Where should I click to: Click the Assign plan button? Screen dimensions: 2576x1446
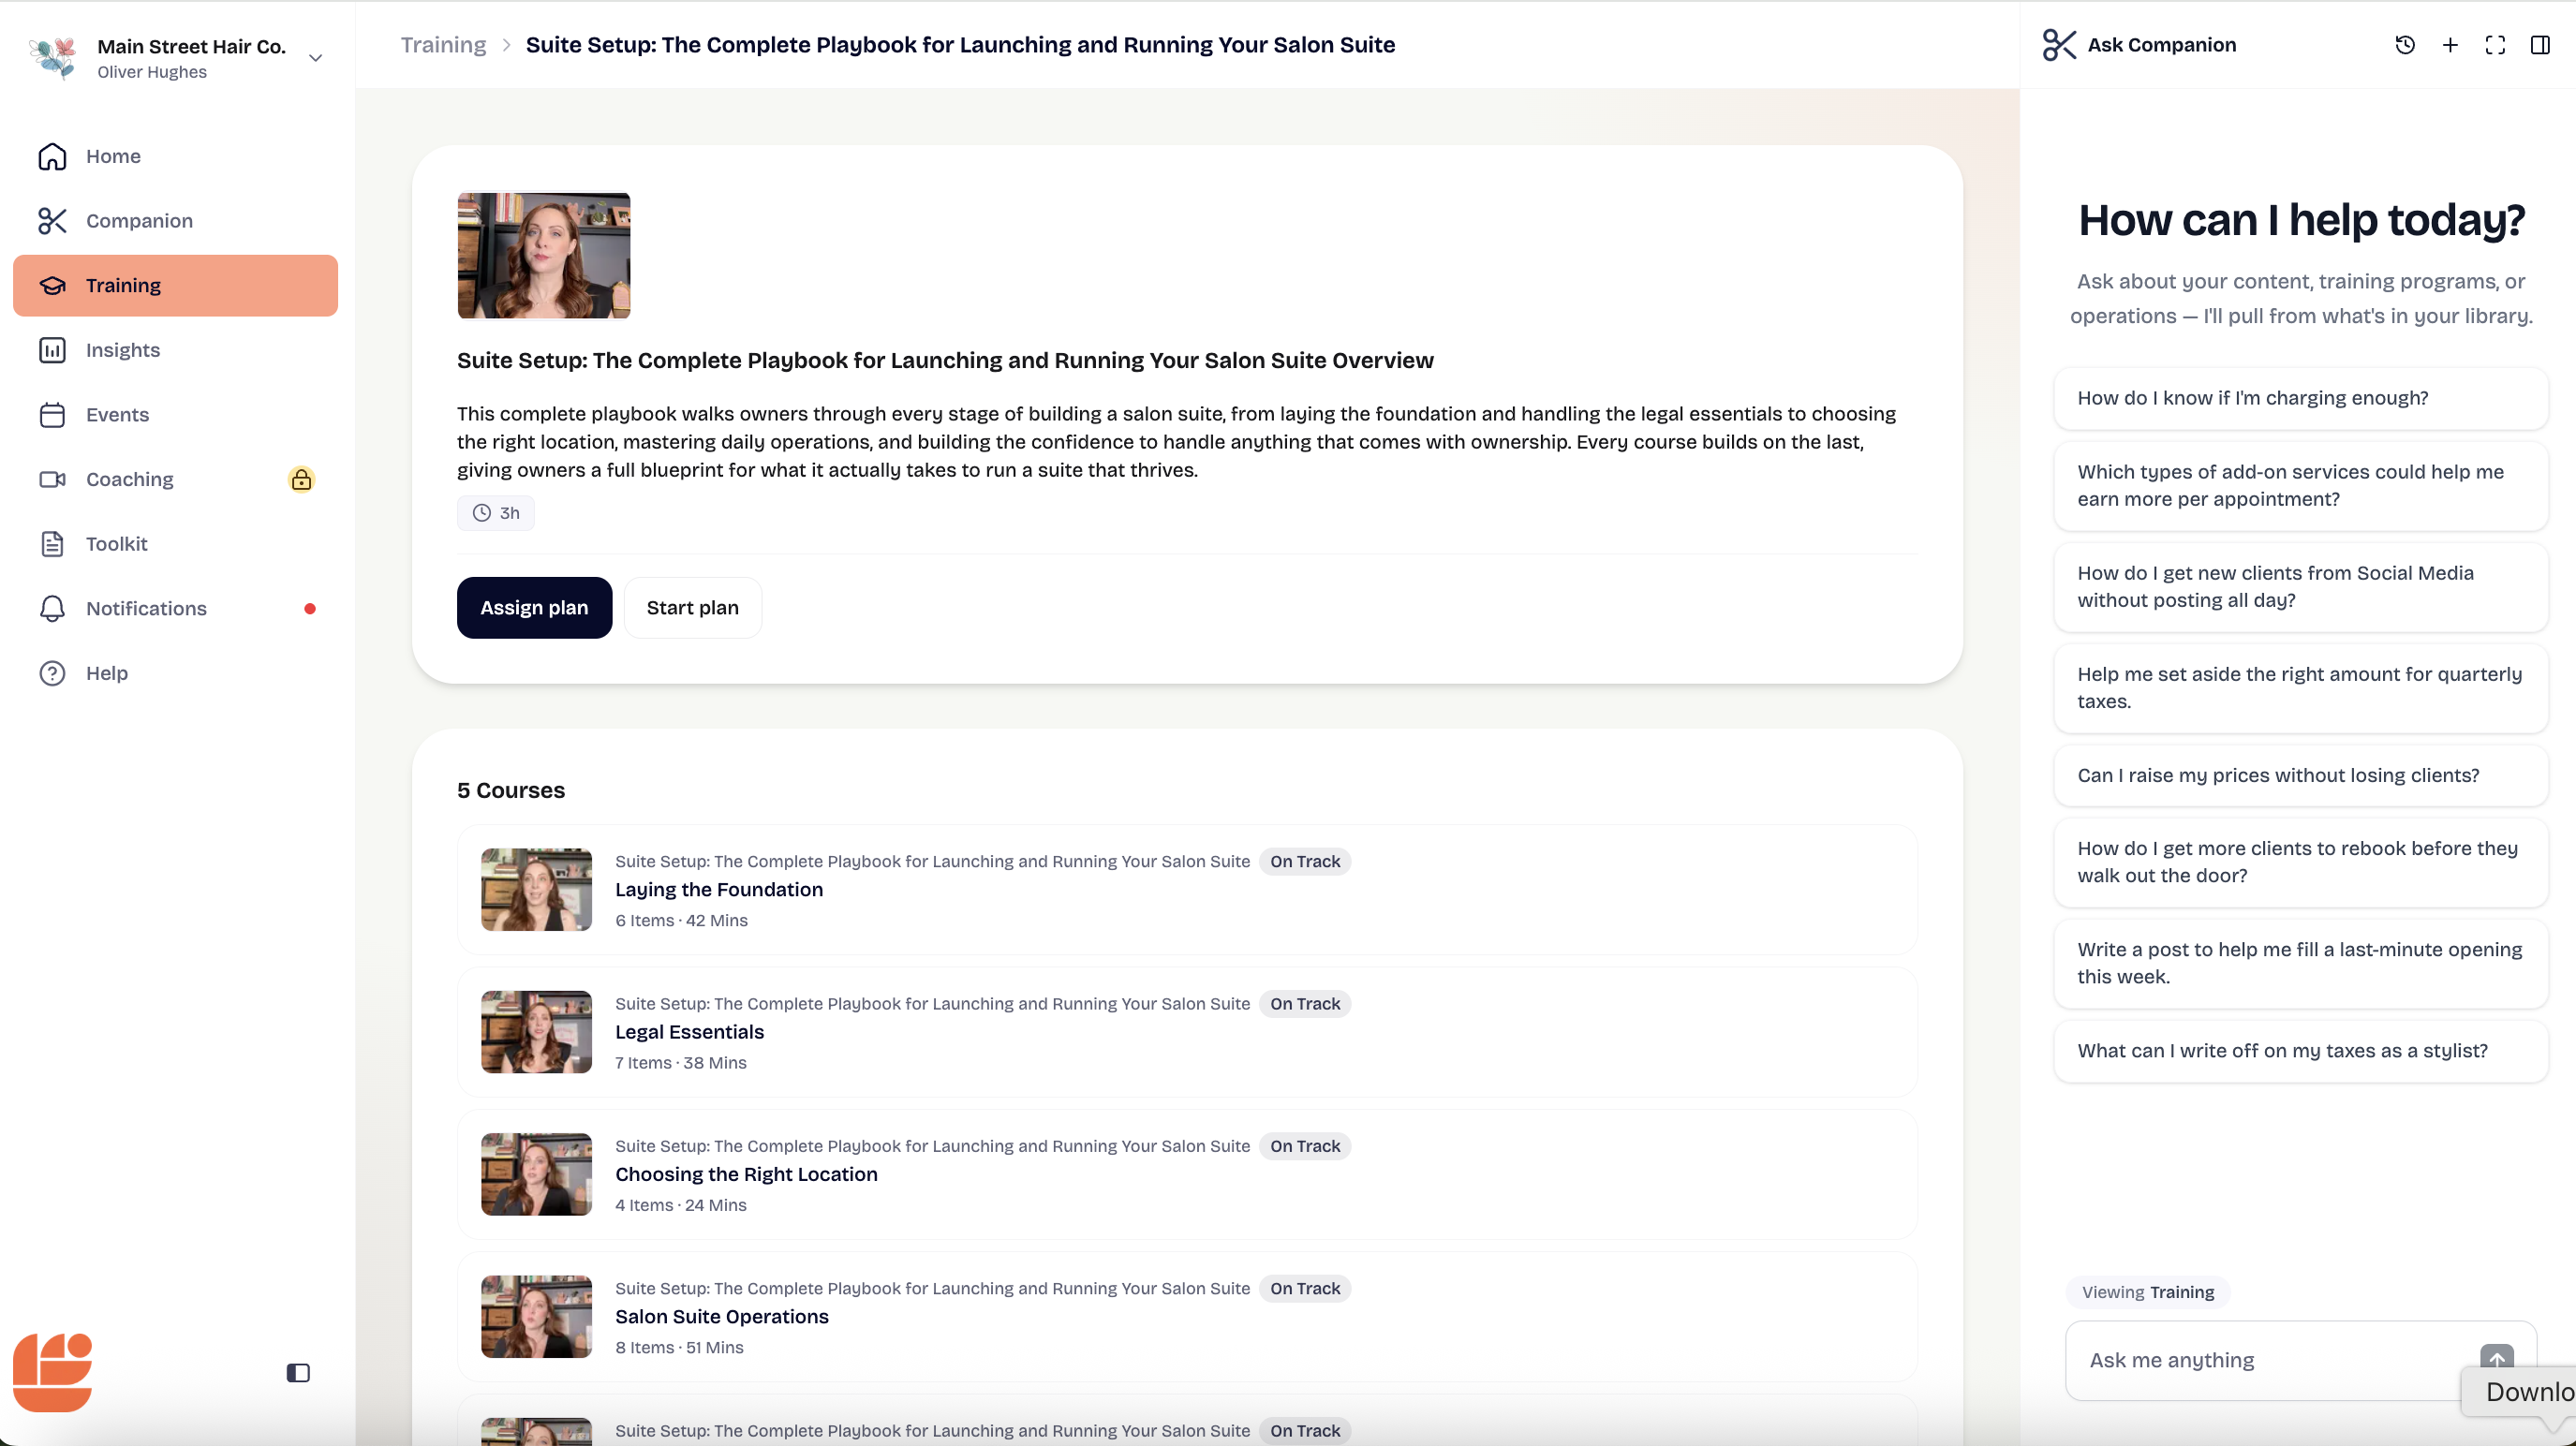point(534,608)
